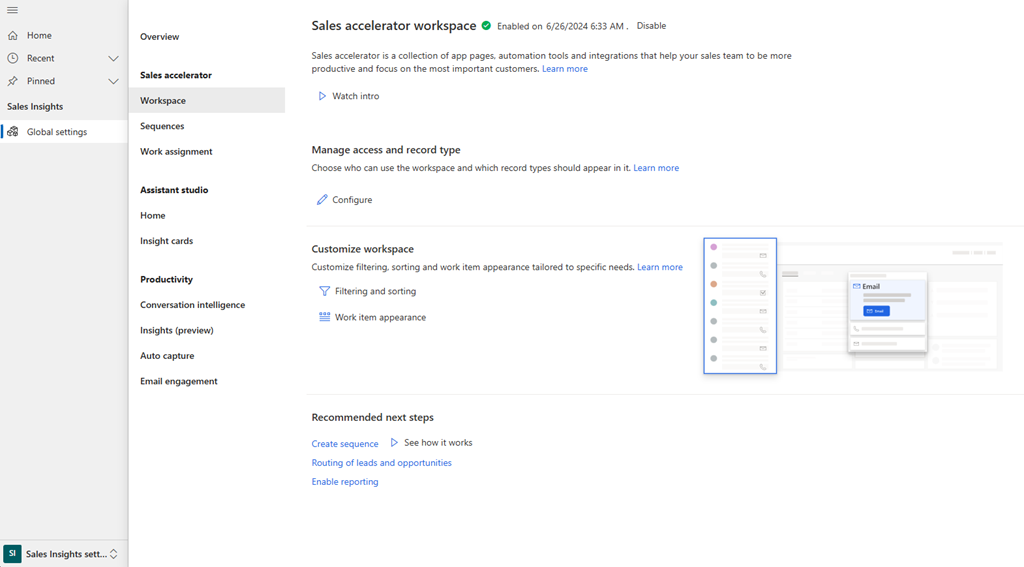Click Learn more under Customize workspace

tap(660, 267)
